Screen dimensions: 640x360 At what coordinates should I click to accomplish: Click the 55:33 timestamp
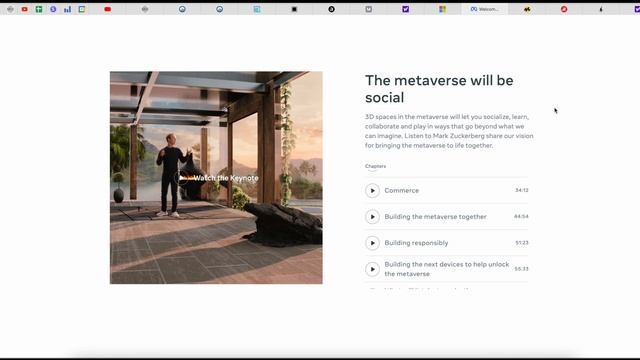(x=521, y=269)
